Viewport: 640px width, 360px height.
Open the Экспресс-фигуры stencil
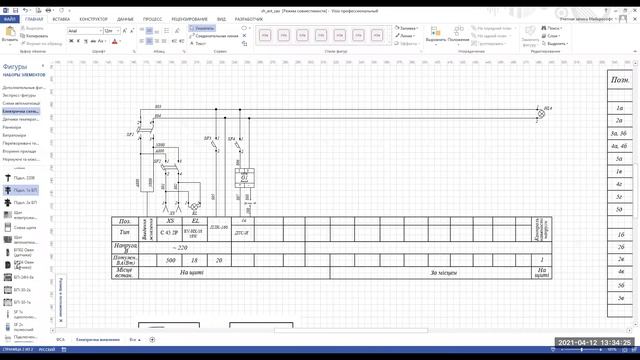tap(20, 95)
